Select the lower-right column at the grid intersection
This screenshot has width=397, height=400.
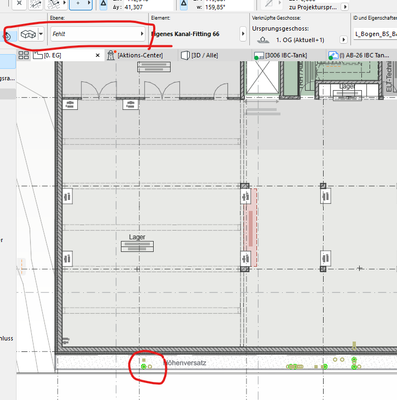[x=323, y=269]
